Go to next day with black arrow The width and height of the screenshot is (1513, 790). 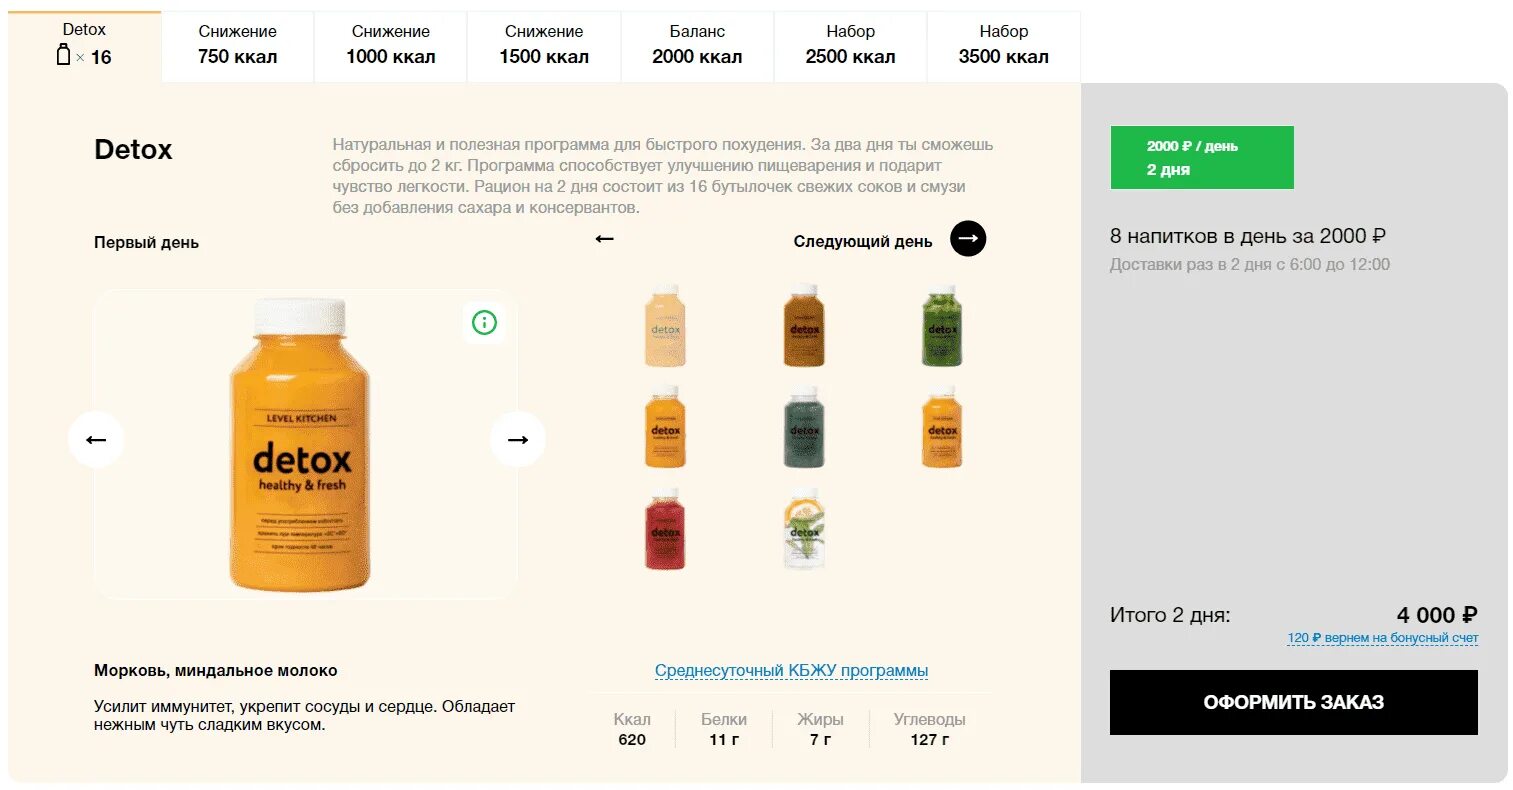point(967,239)
